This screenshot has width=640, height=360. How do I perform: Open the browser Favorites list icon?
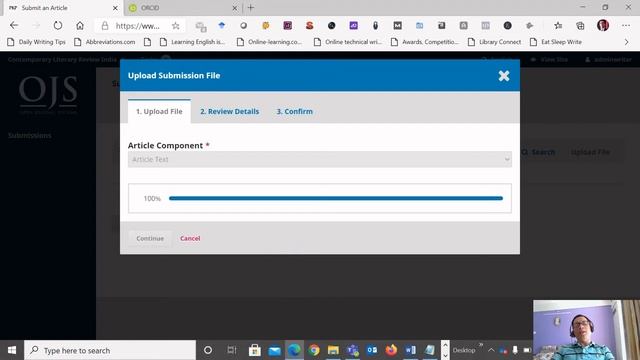(x=558, y=25)
